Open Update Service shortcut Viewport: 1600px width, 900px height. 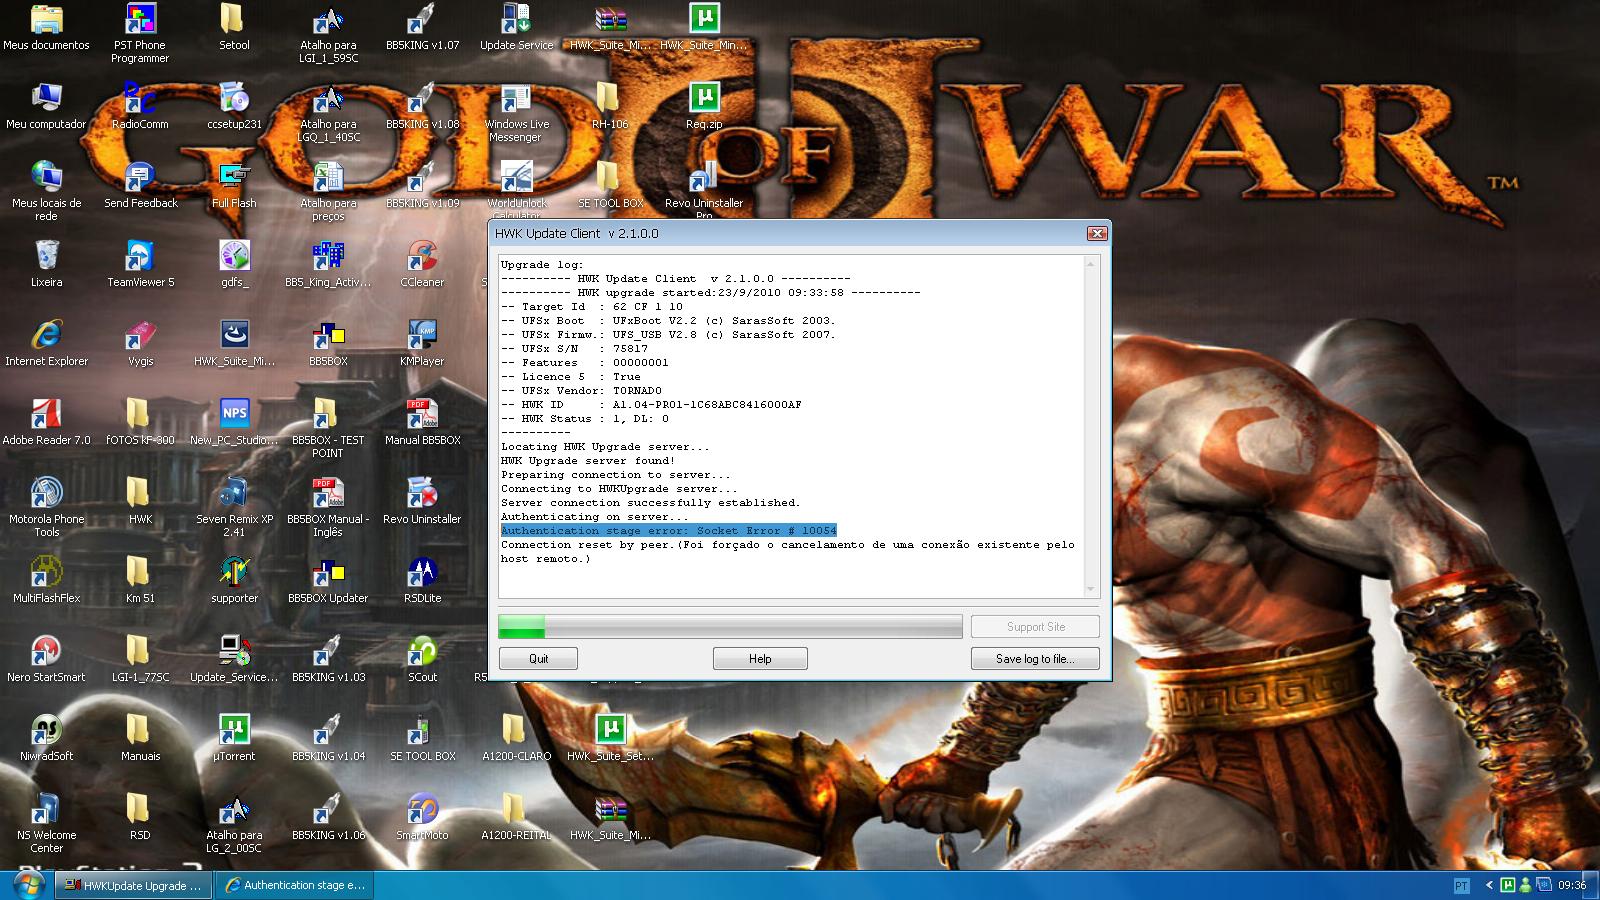pyautogui.click(x=516, y=27)
